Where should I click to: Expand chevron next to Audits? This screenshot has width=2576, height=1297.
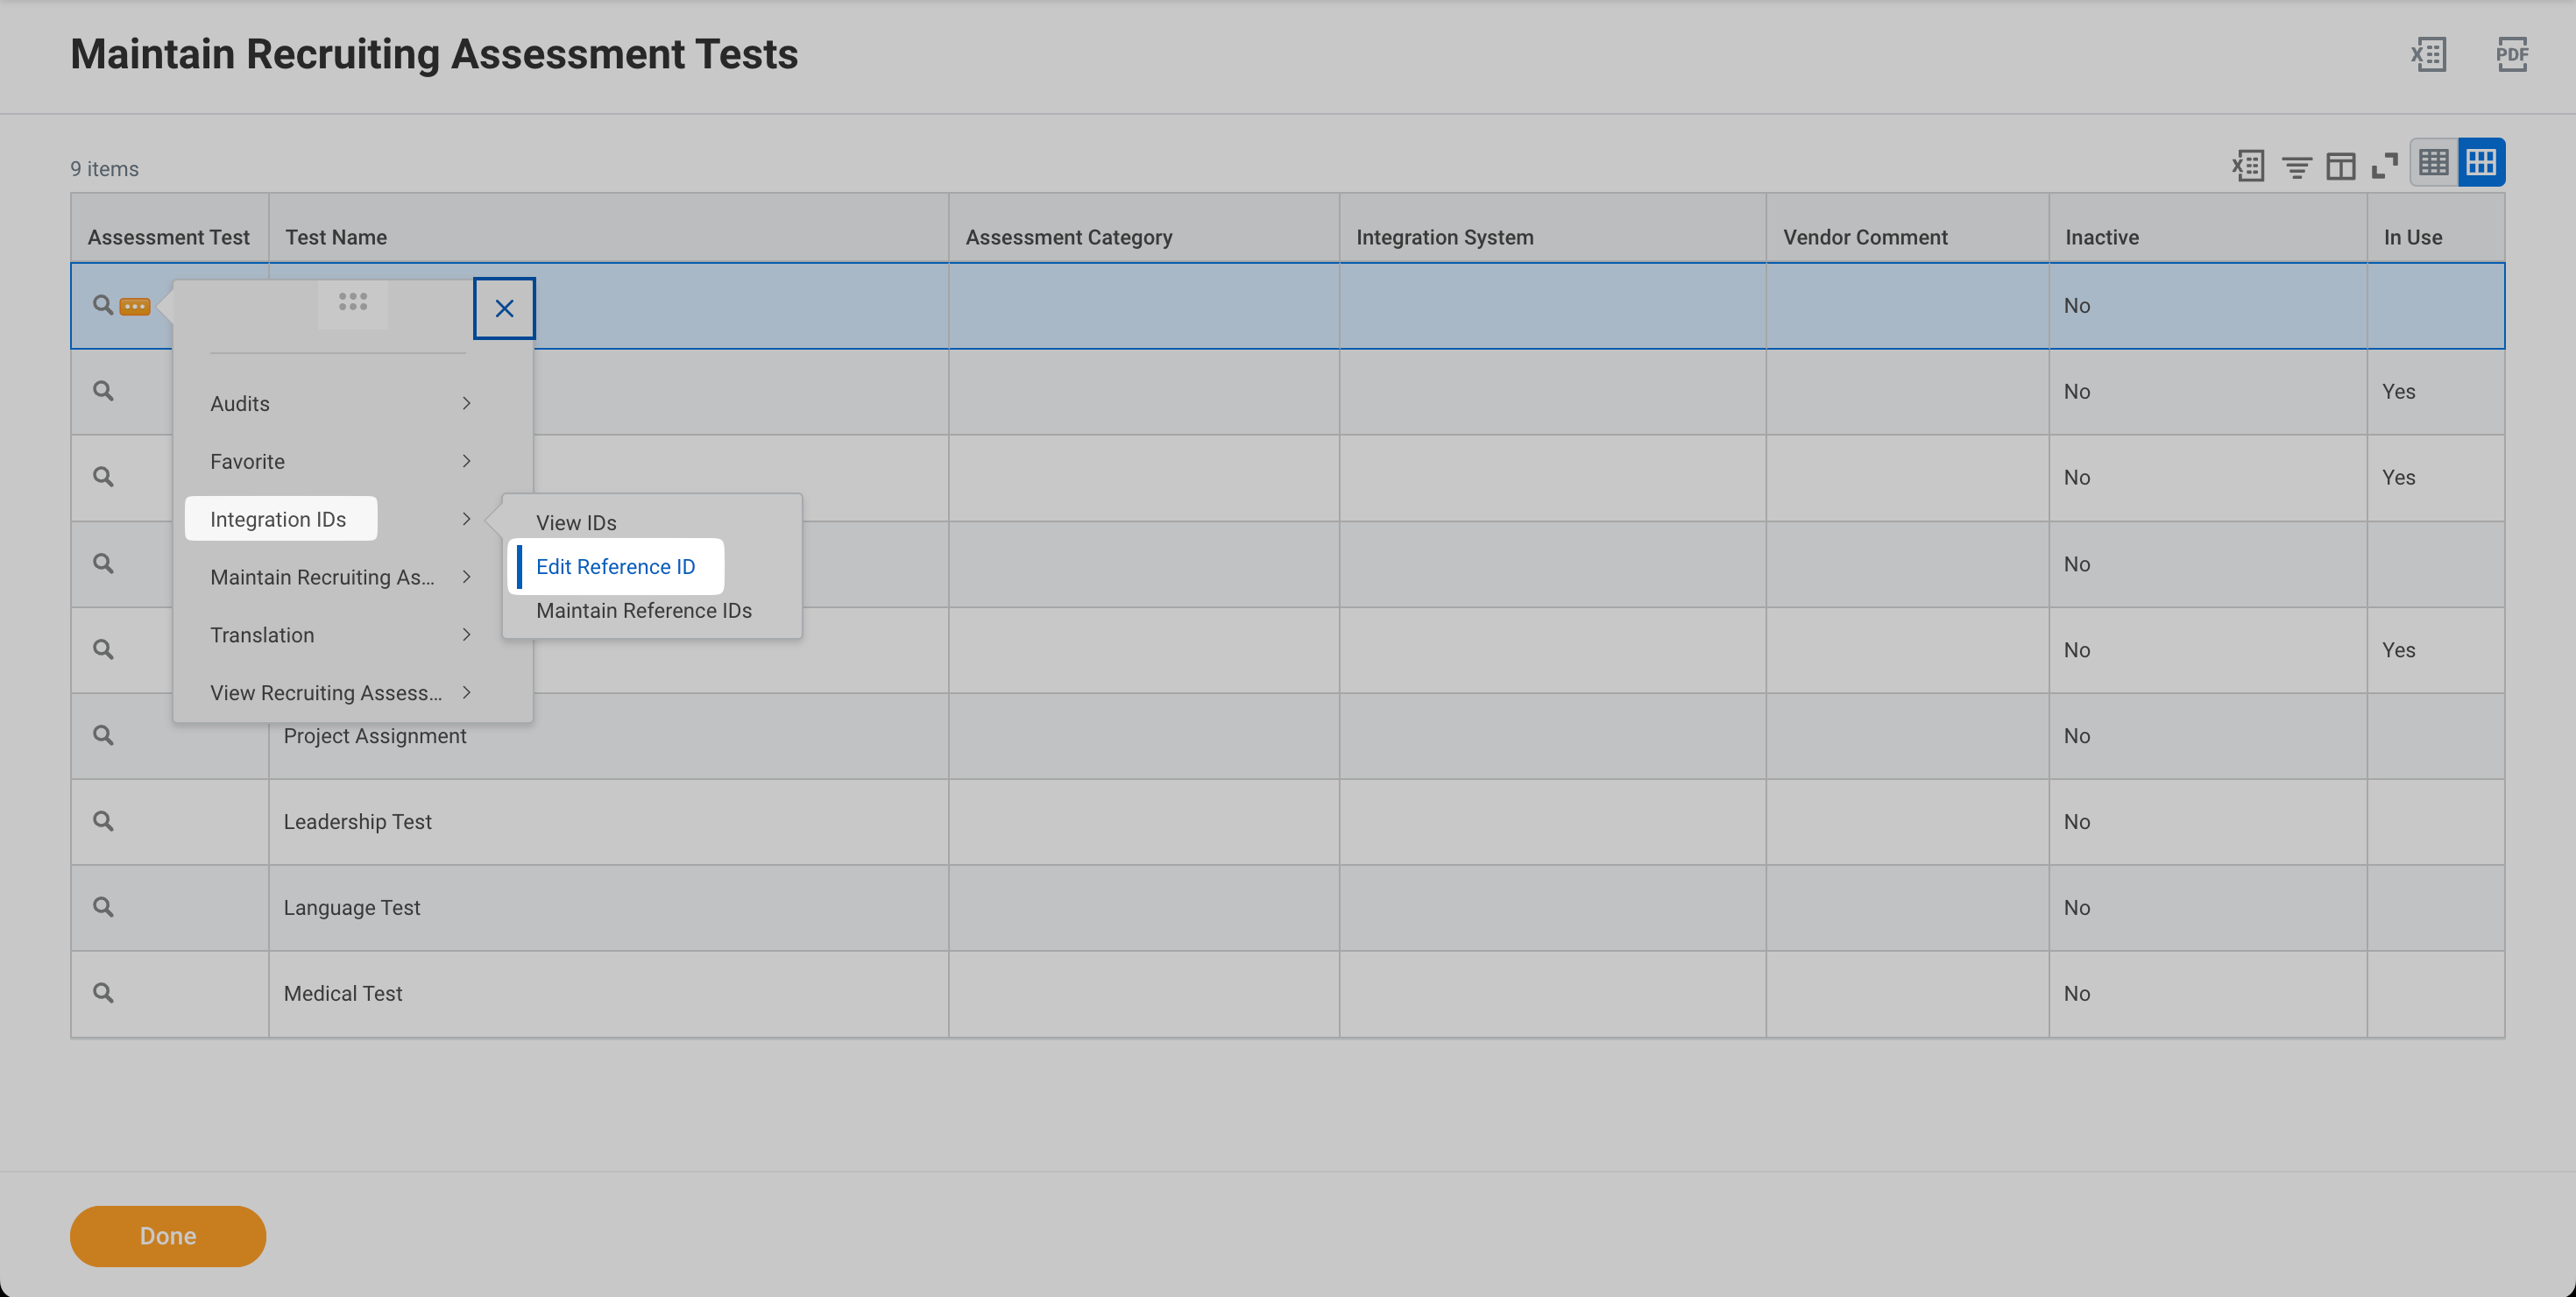466,403
